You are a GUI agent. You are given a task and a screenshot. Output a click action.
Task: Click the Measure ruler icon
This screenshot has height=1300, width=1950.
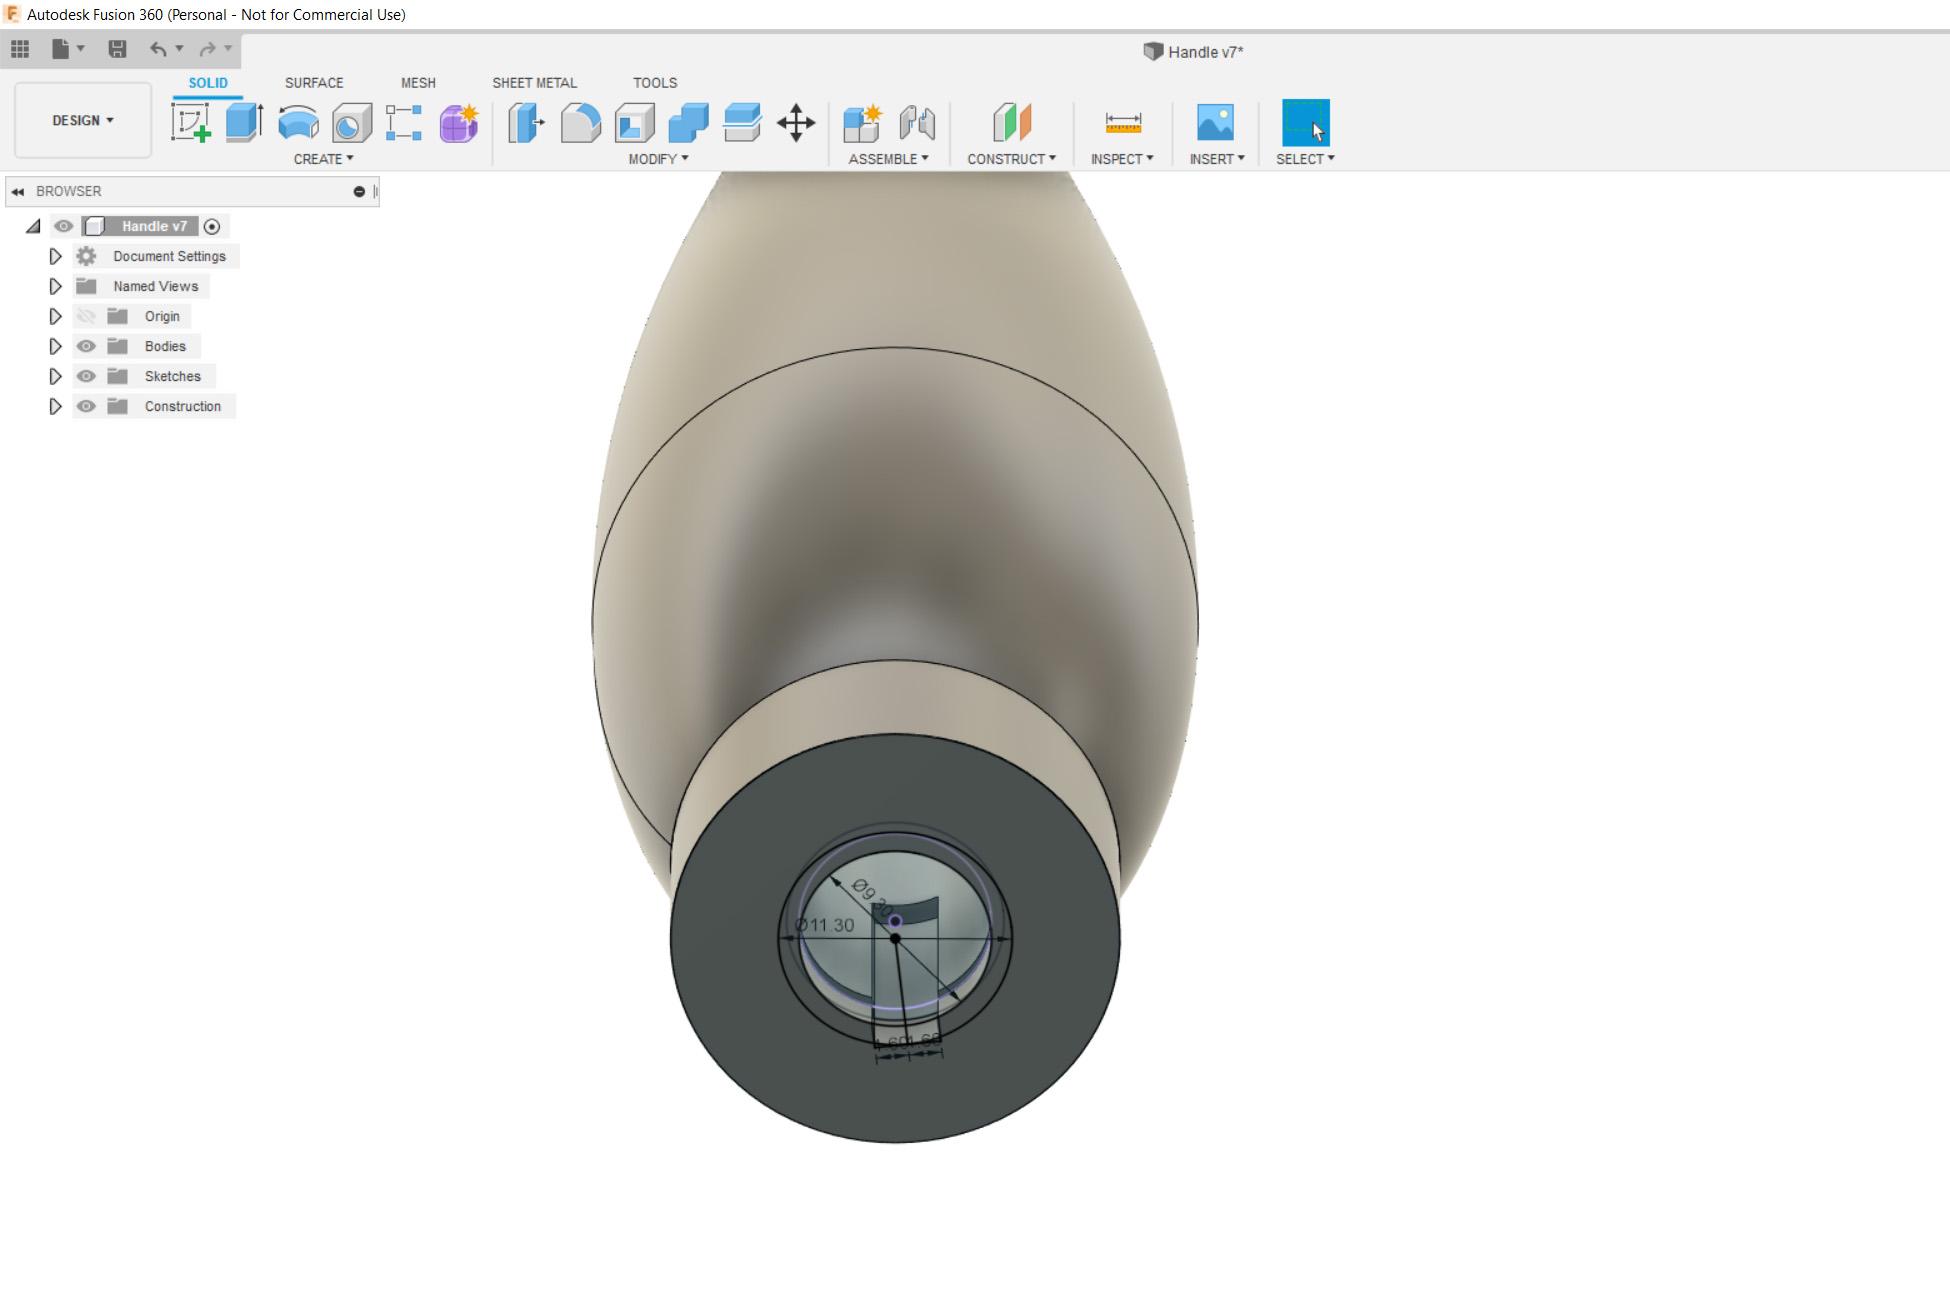point(1123,123)
